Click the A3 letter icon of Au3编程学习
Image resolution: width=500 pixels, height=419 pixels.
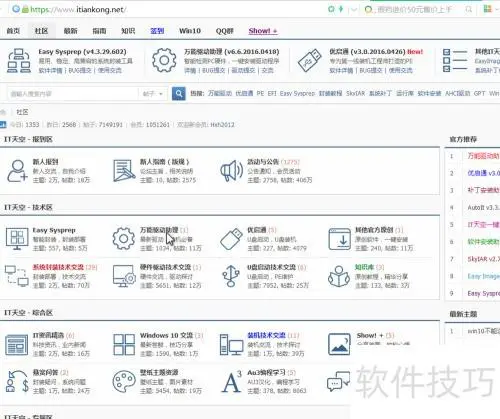(x=231, y=381)
